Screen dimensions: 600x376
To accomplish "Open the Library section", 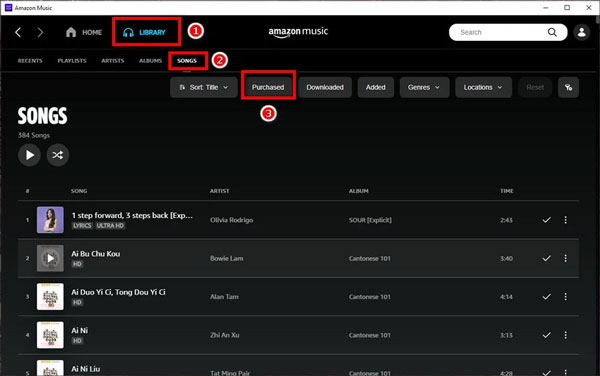I will point(144,32).
